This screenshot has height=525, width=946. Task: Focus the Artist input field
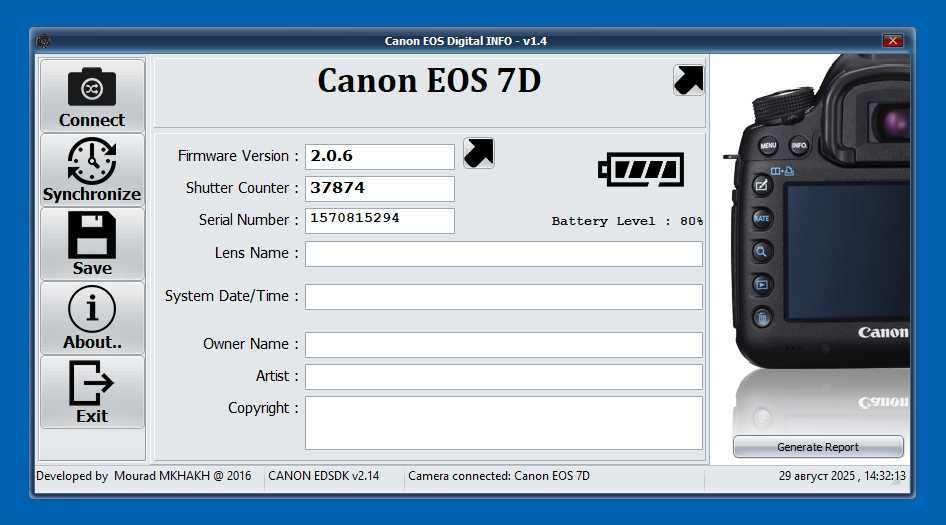tap(504, 377)
